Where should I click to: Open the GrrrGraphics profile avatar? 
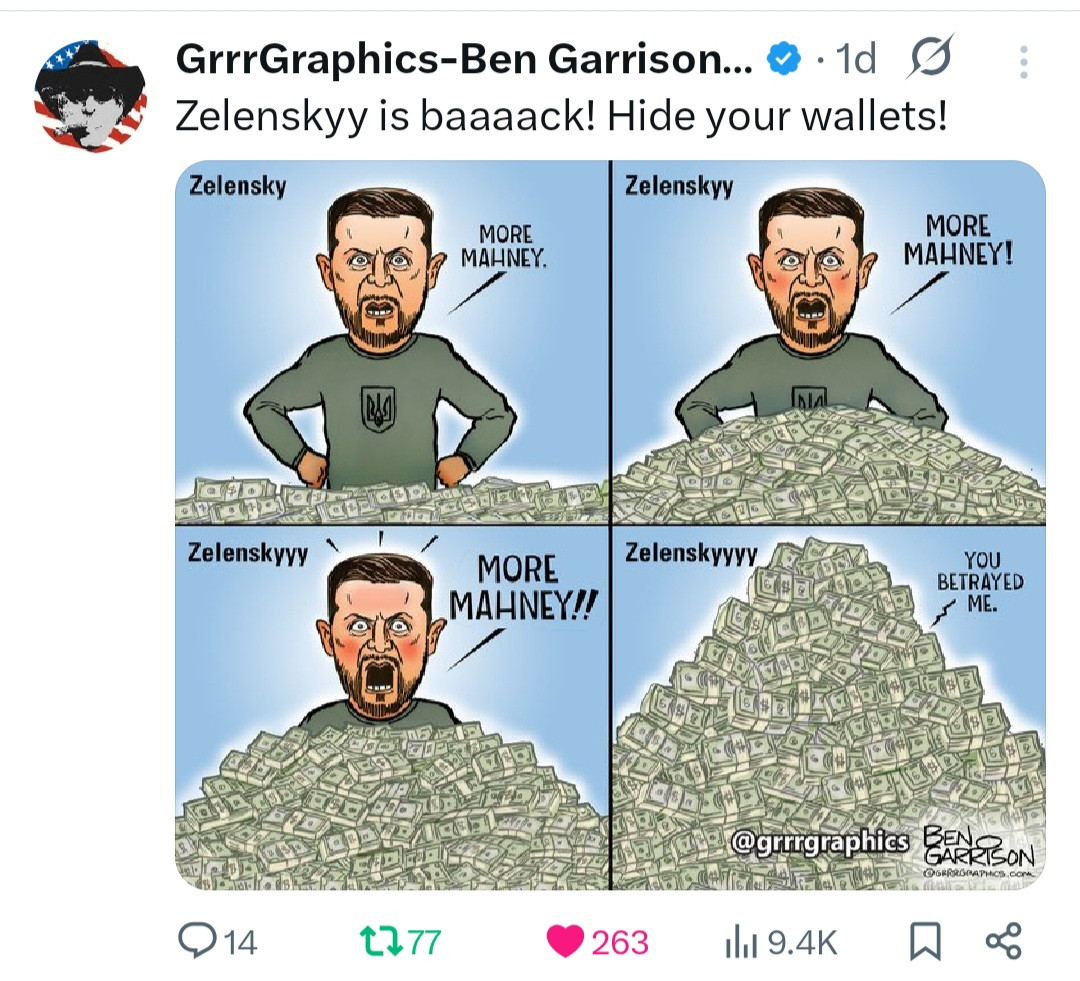90,96
